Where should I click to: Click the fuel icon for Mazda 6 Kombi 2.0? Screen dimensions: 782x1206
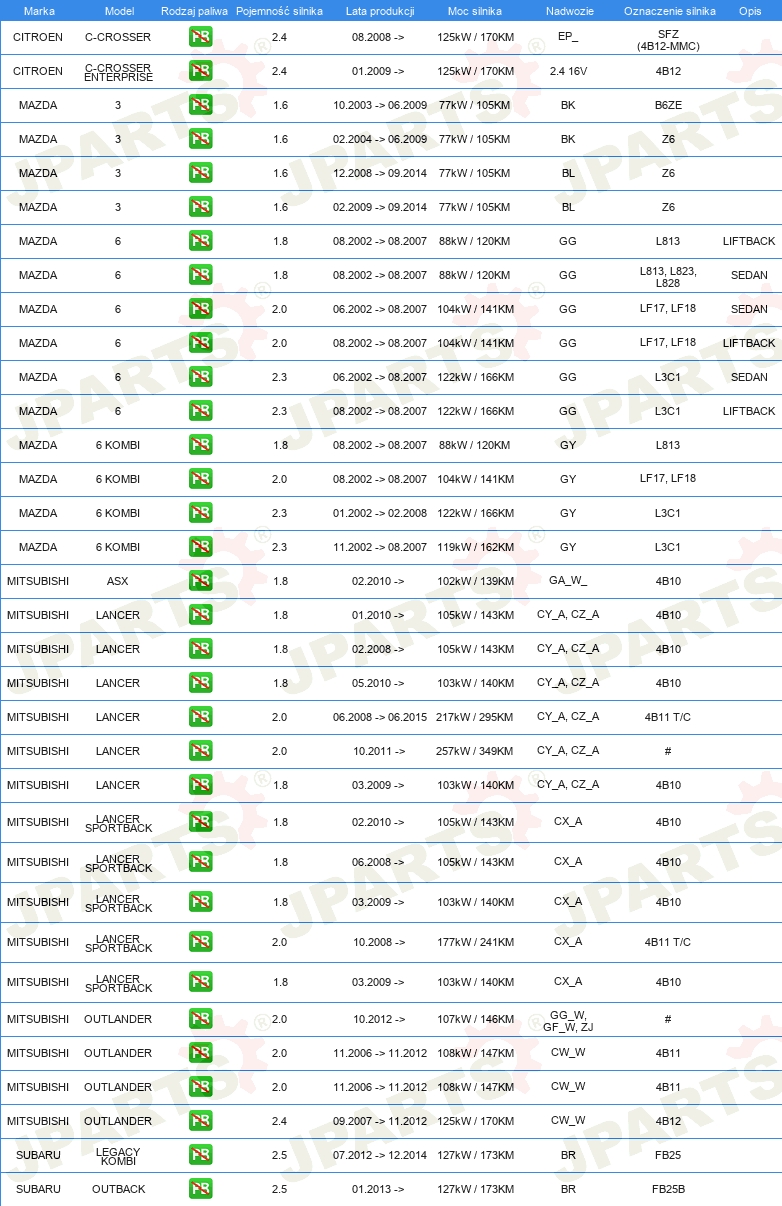(200, 480)
